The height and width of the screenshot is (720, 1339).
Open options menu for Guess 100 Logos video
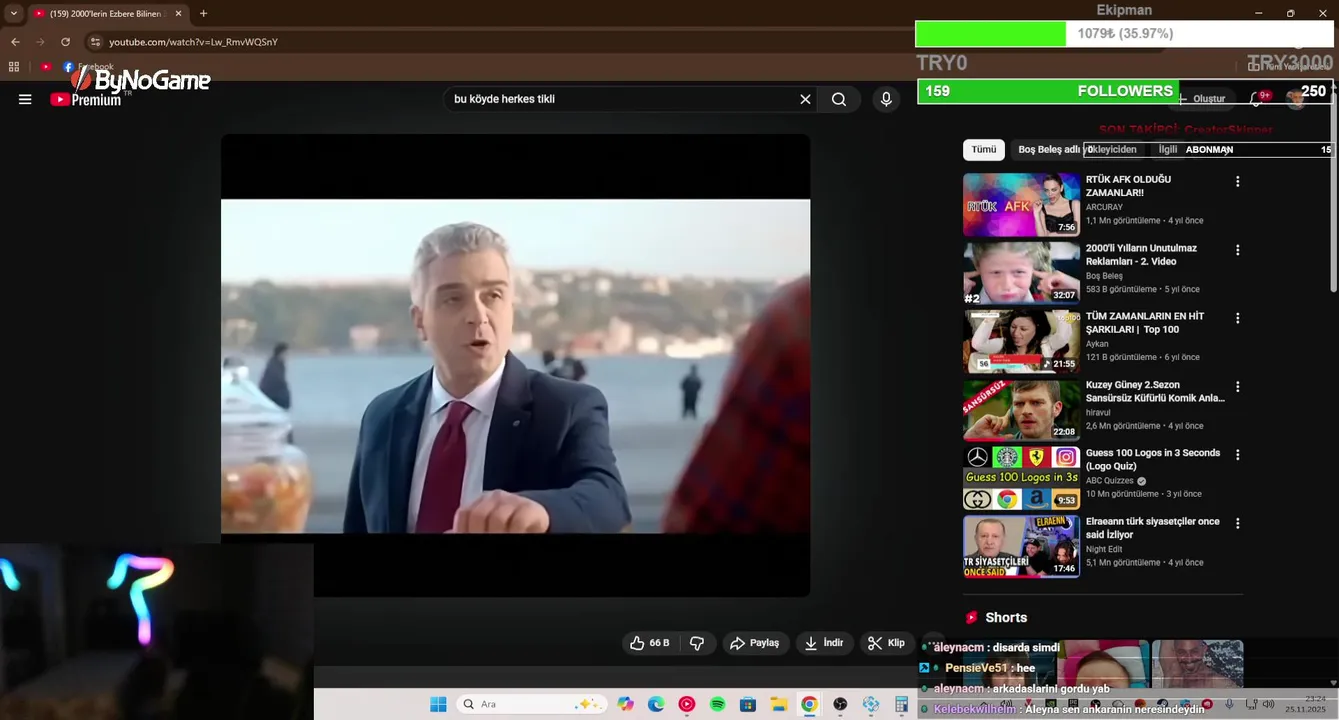coord(1237,455)
